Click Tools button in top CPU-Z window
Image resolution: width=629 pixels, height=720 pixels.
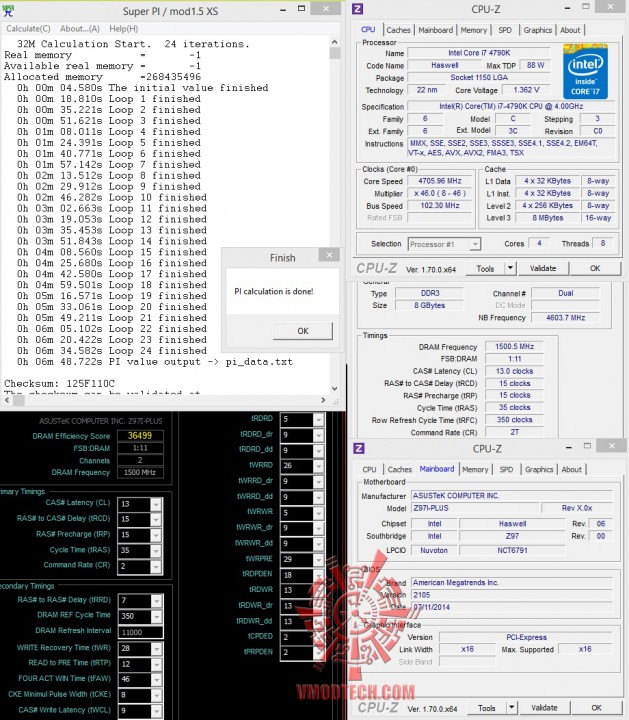point(485,269)
